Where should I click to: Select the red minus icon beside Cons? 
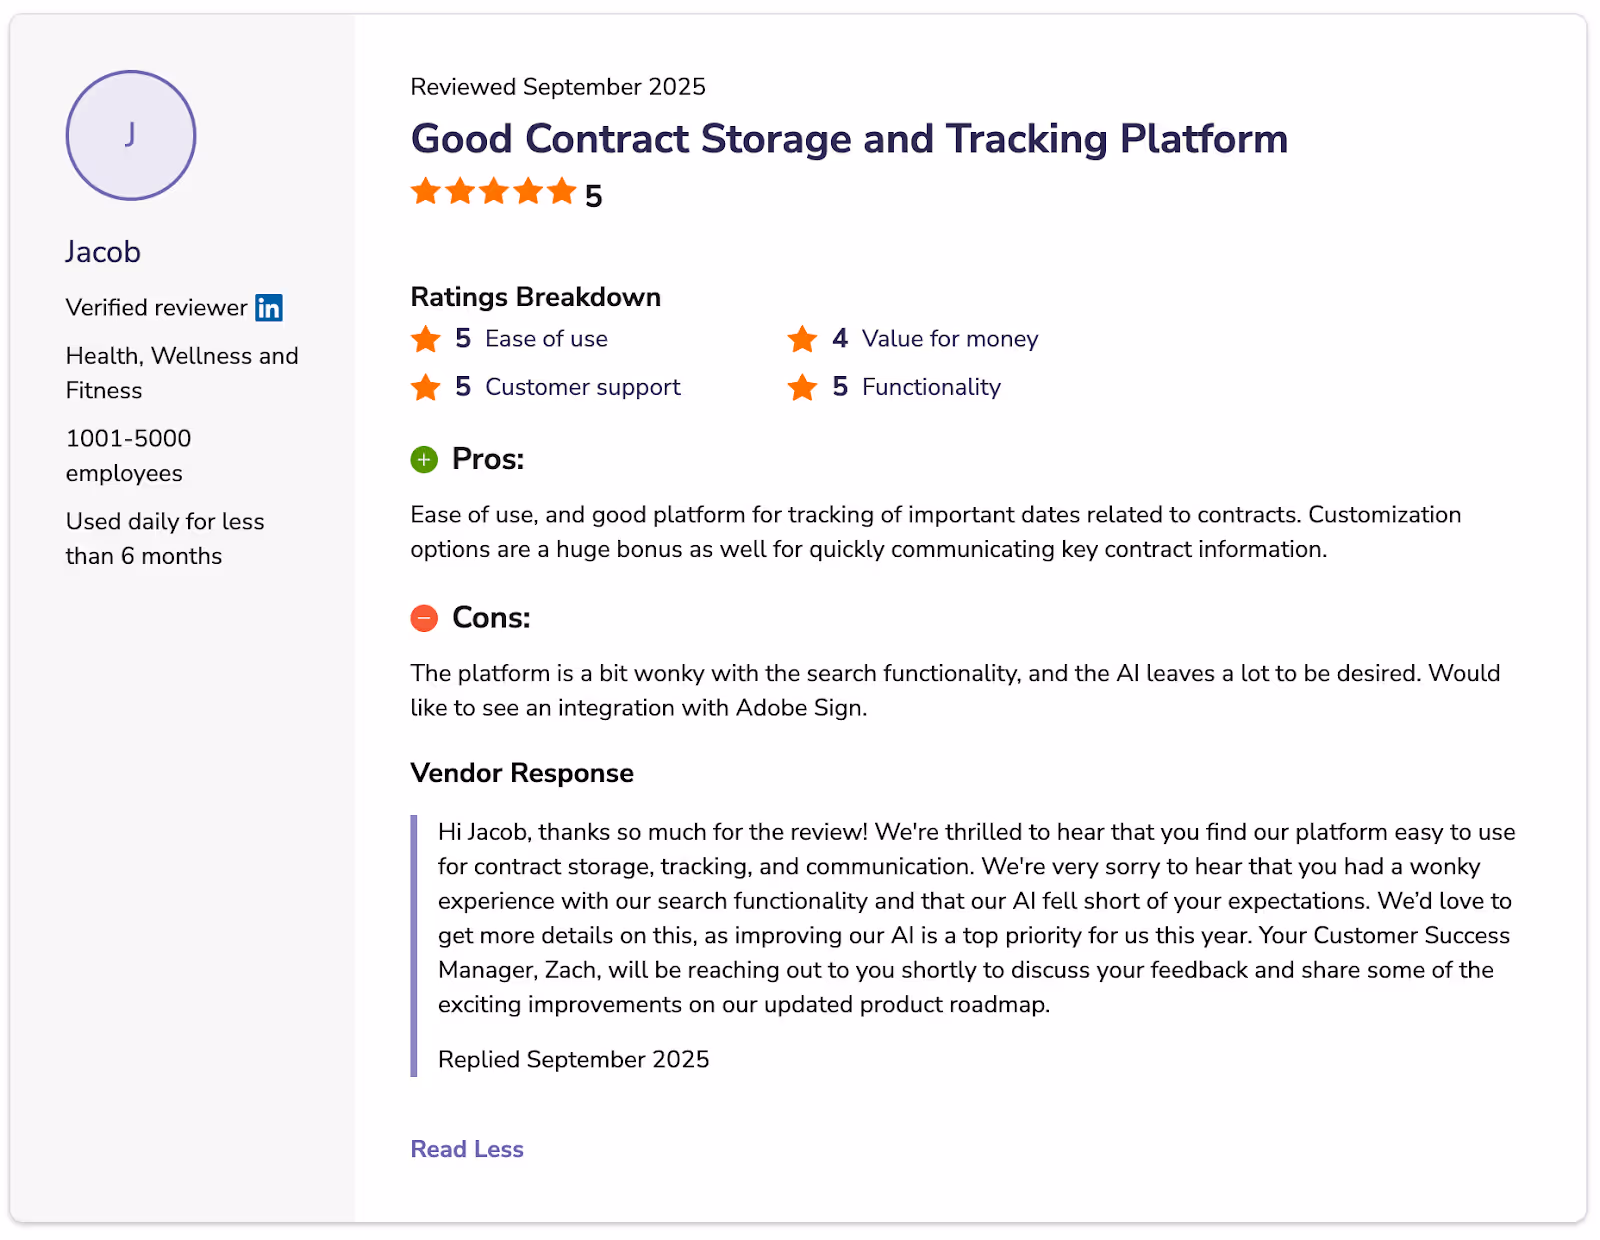tap(424, 618)
